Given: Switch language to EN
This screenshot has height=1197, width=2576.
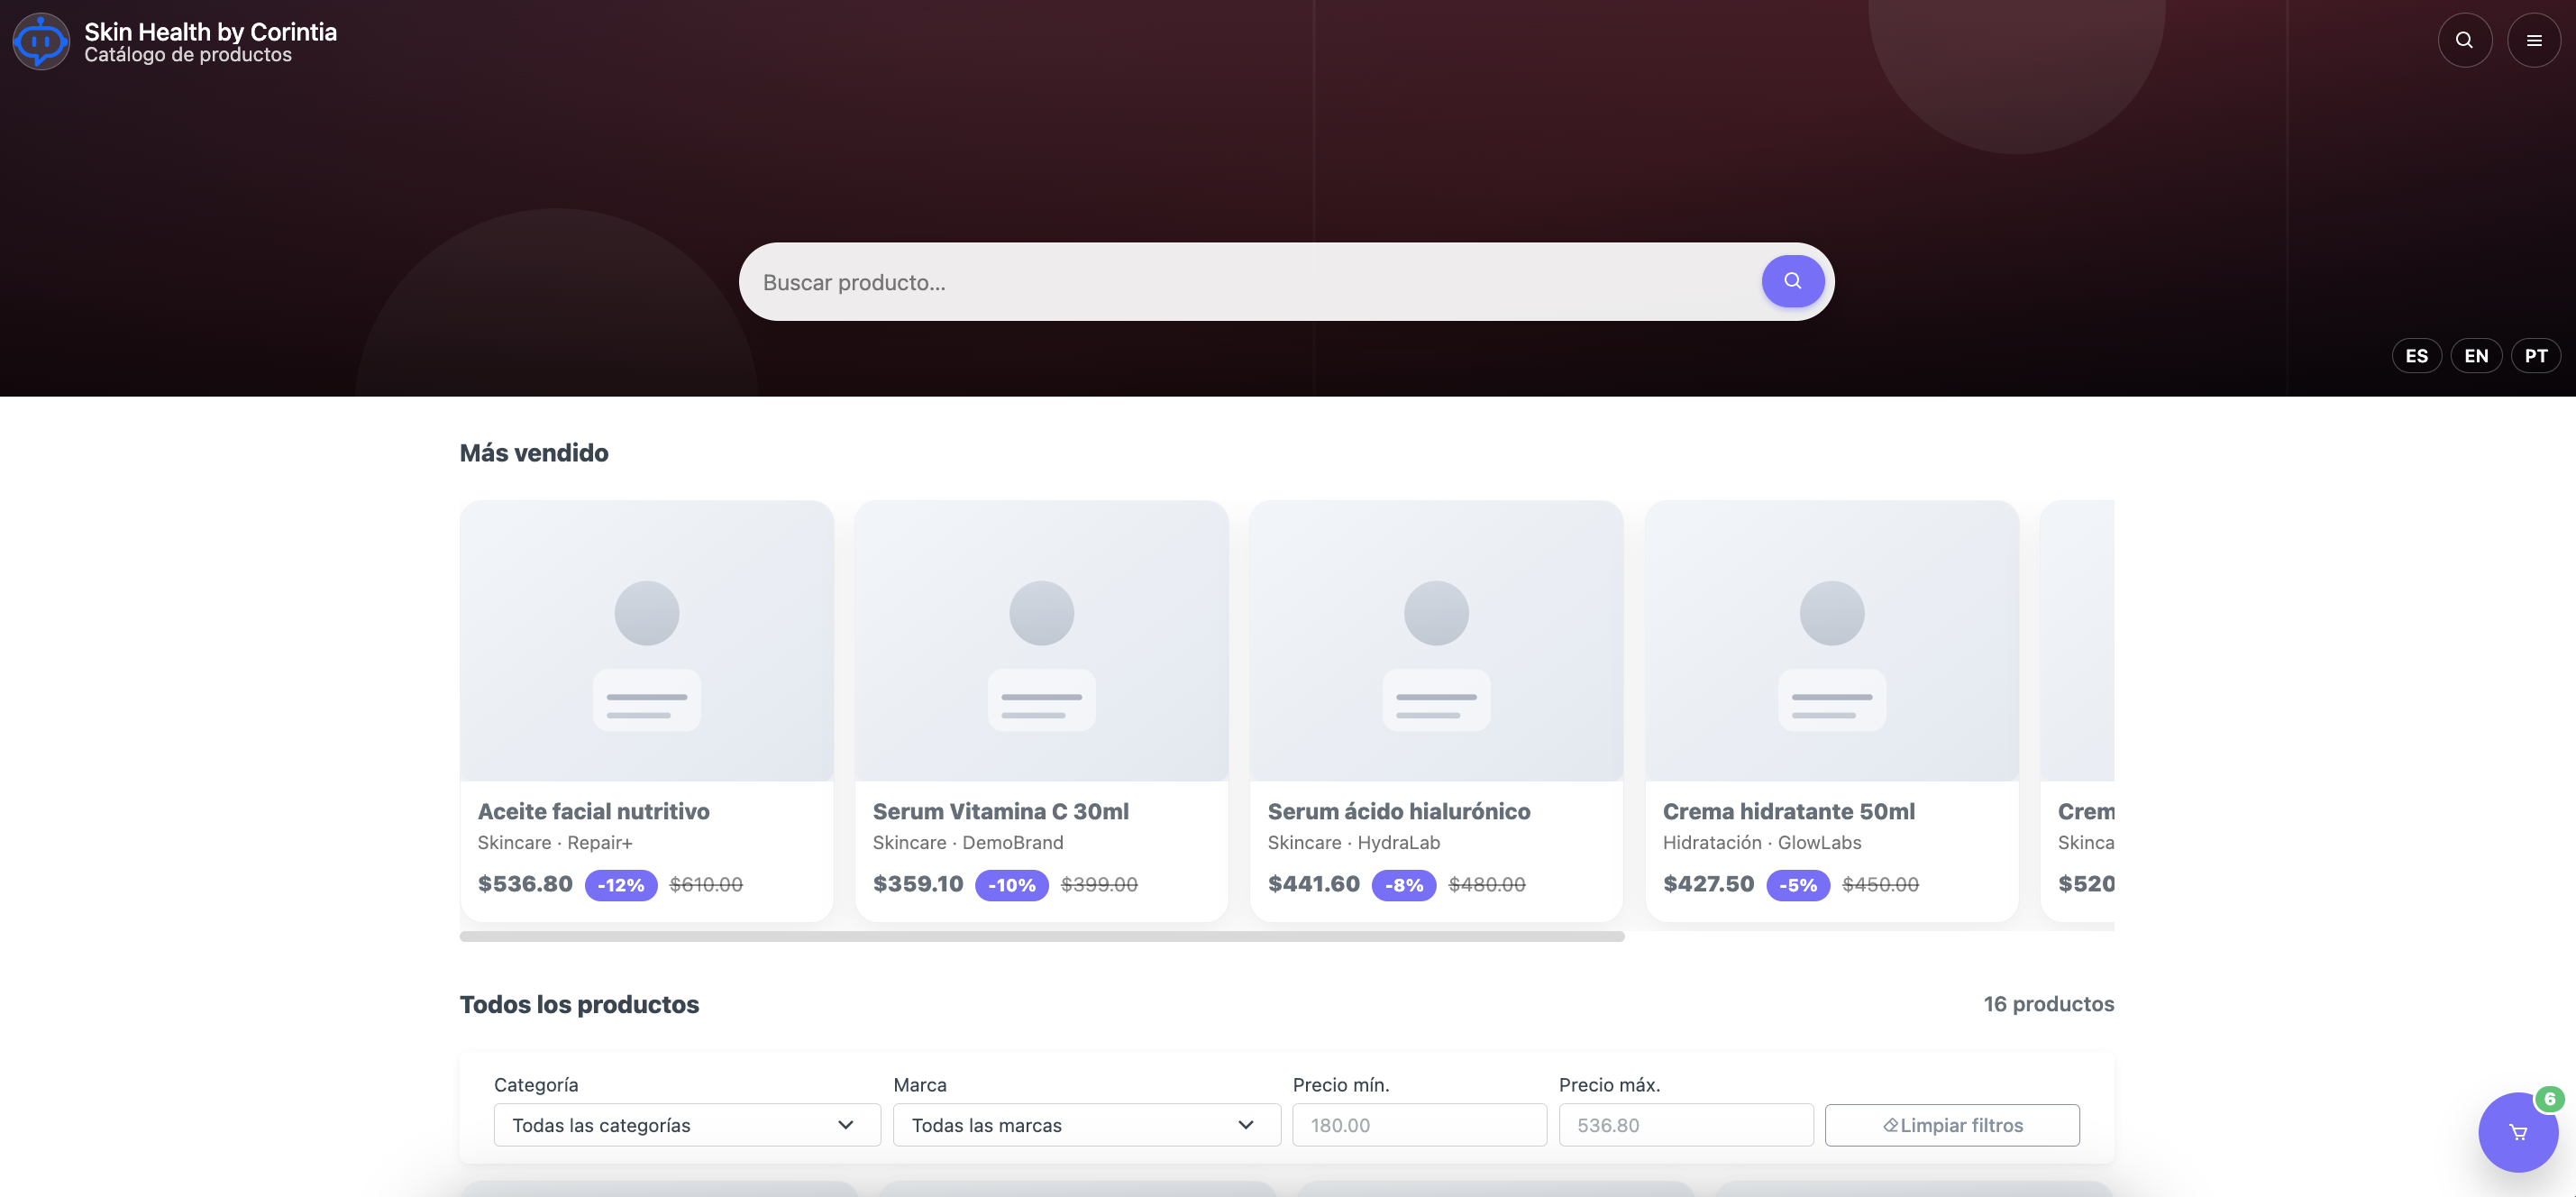Looking at the screenshot, I should tap(2475, 356).
